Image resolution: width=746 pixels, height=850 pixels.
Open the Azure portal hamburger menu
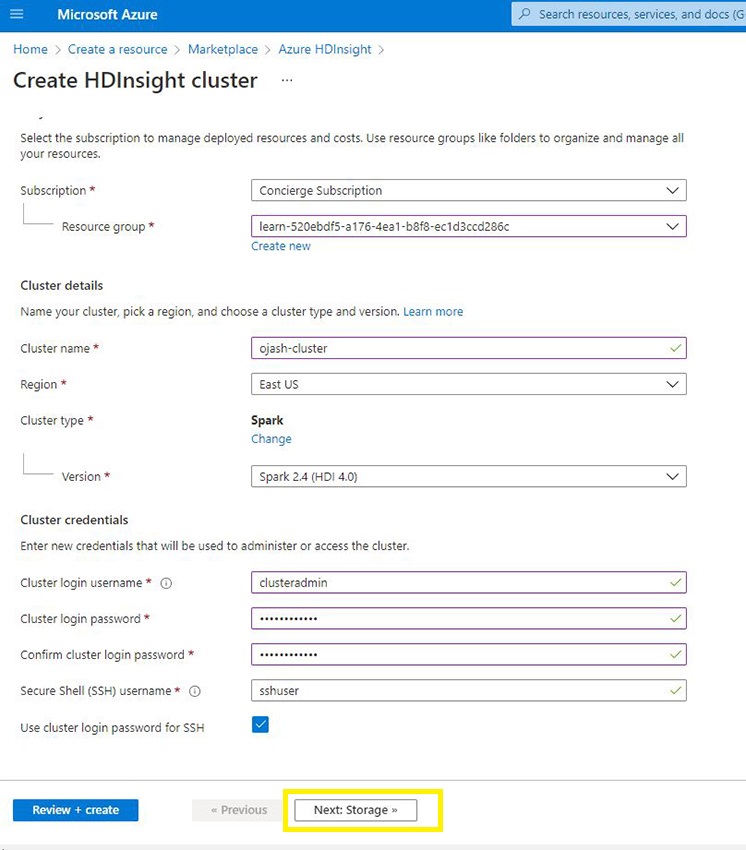pos(16,15)
